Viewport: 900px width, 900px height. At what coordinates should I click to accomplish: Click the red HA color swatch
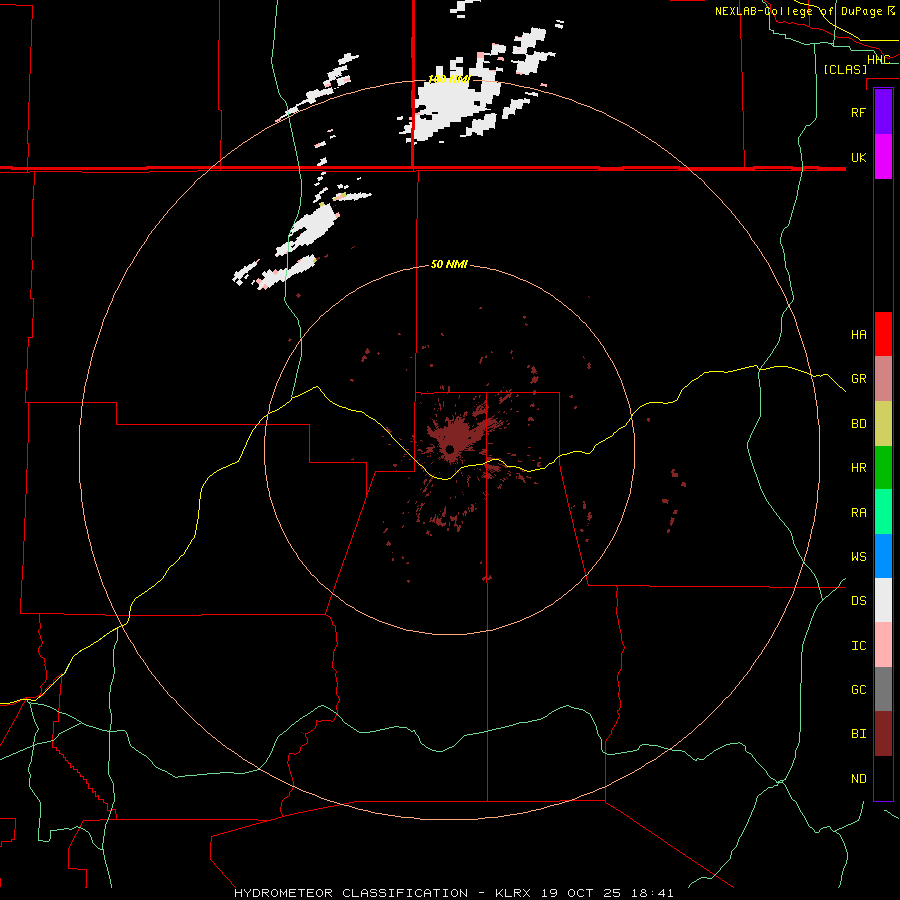pyautogui.click(x=883, y=334)
